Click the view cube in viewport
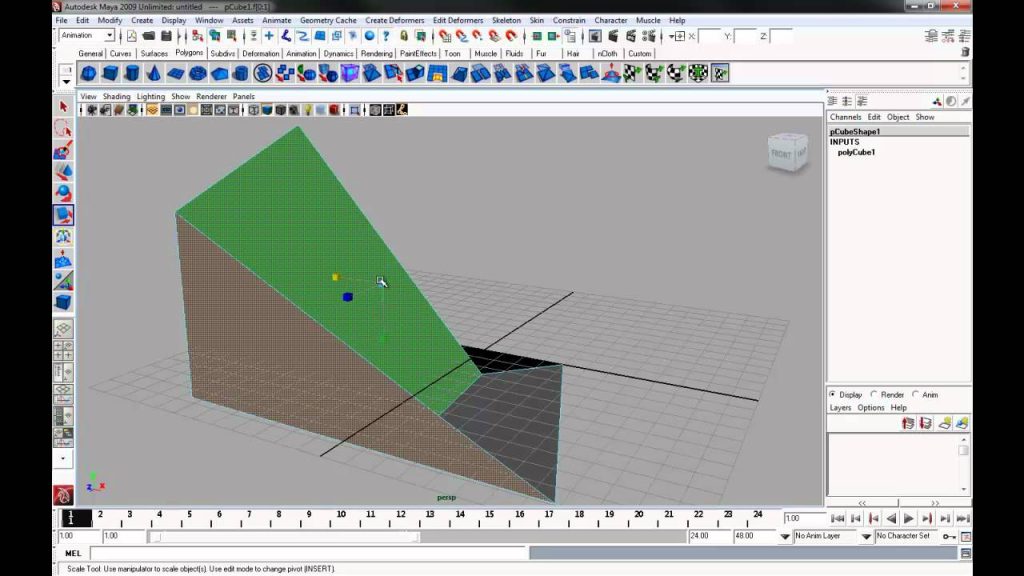Viewport: 1024px width, 576px height. click(788, 152)
